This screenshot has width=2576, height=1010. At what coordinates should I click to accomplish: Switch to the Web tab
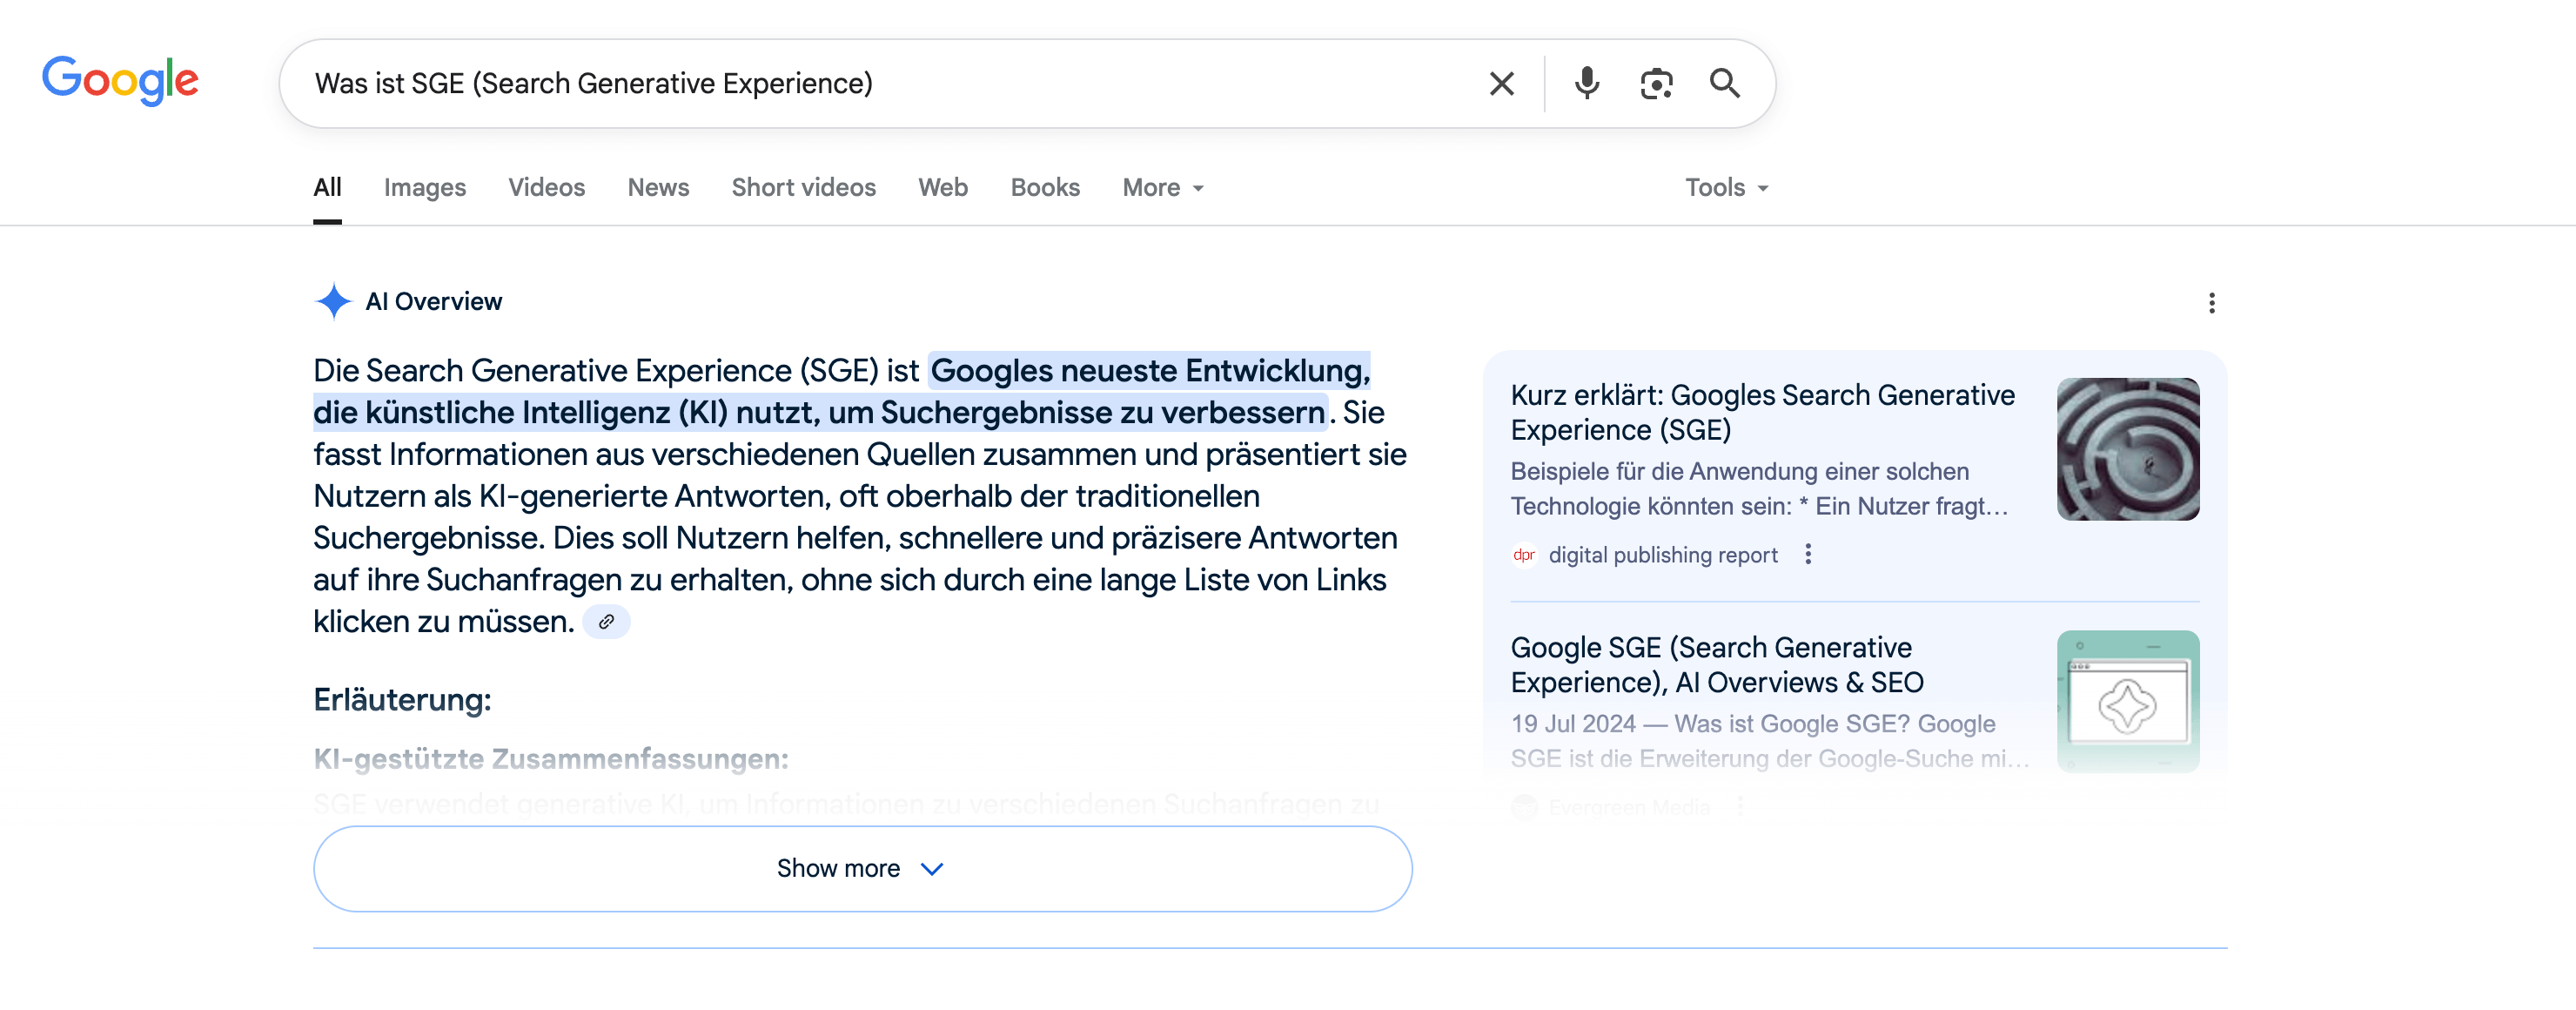[x=942, y=188]
